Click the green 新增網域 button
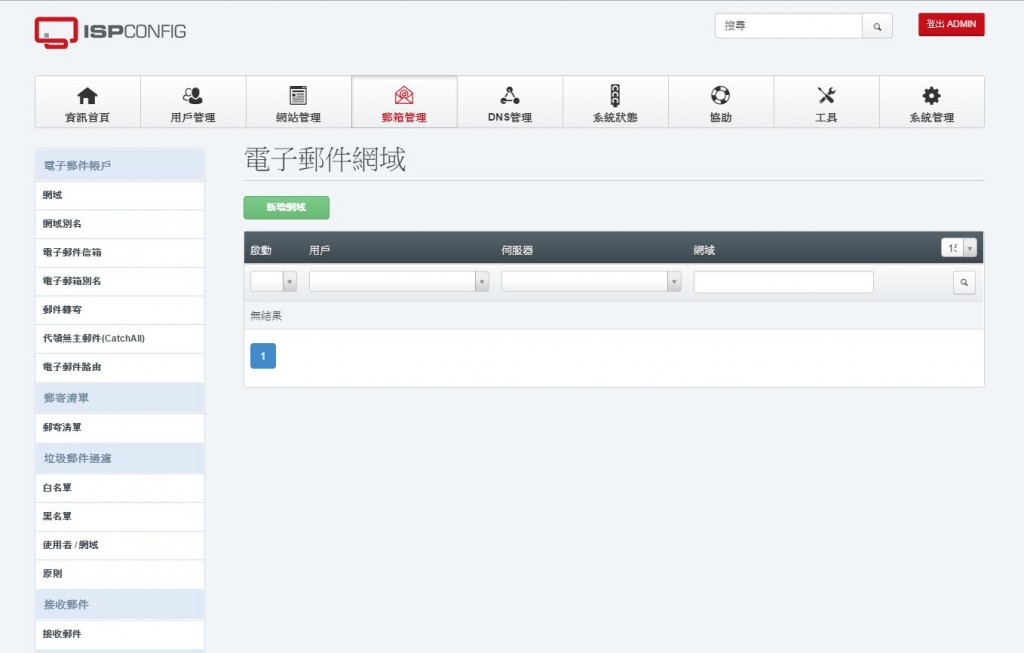1024x653 pixels. tap(286, 208)
